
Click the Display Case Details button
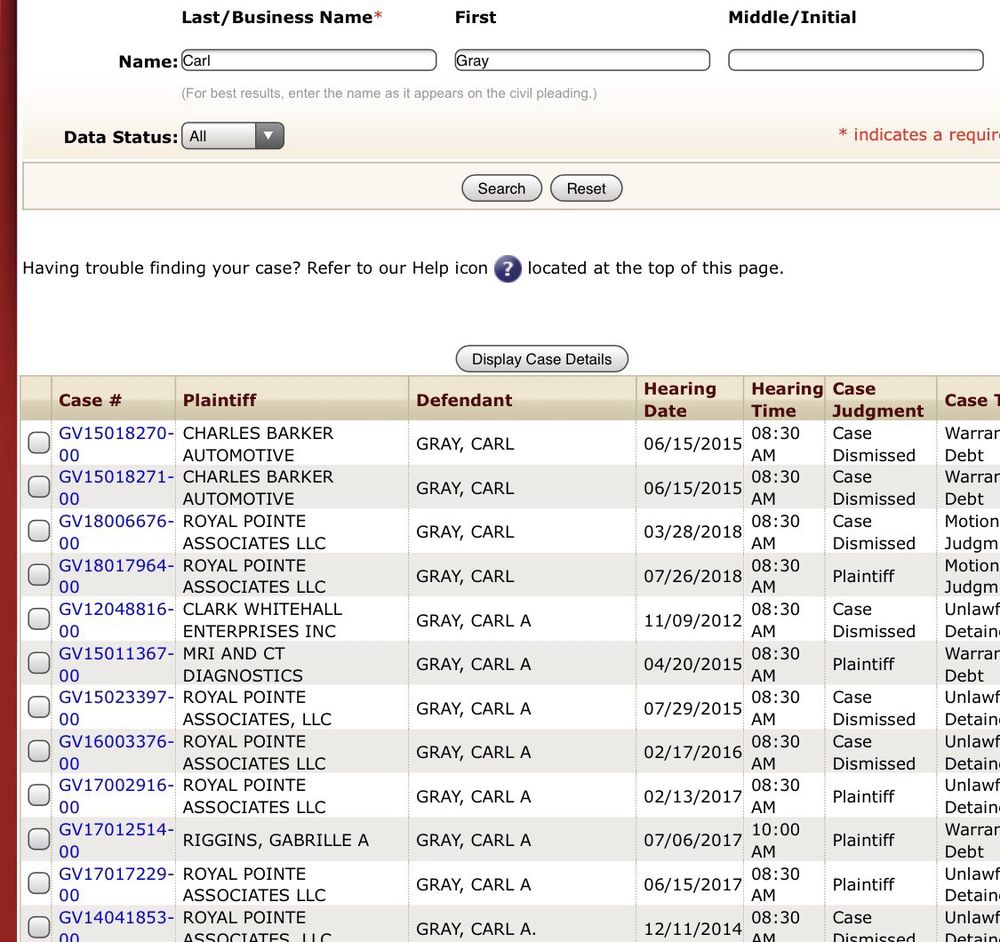pyautogui.click(x=542, y=359)
